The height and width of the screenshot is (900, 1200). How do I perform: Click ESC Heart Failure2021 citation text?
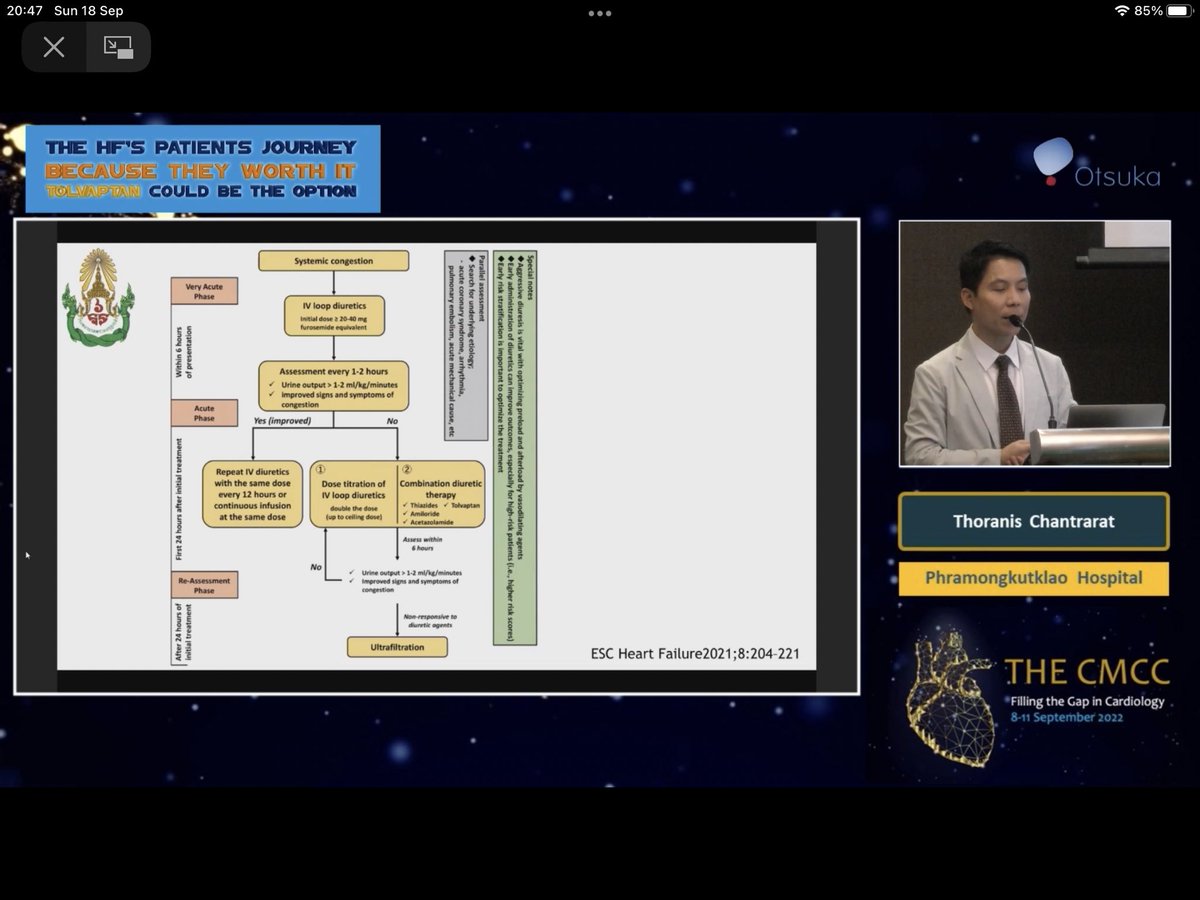695,654
